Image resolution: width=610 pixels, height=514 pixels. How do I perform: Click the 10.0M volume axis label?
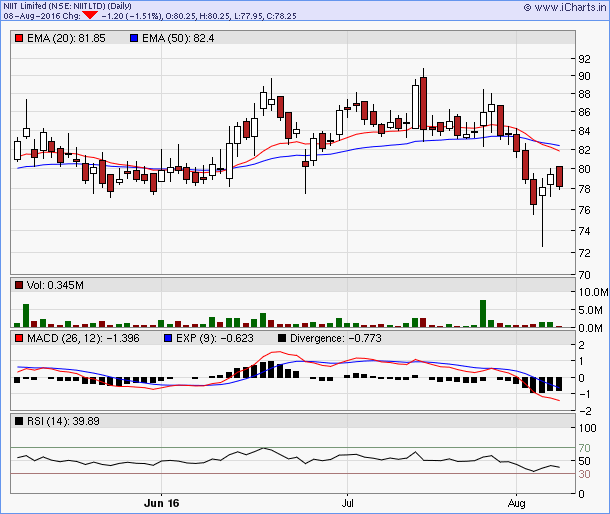tap(593, 292)
